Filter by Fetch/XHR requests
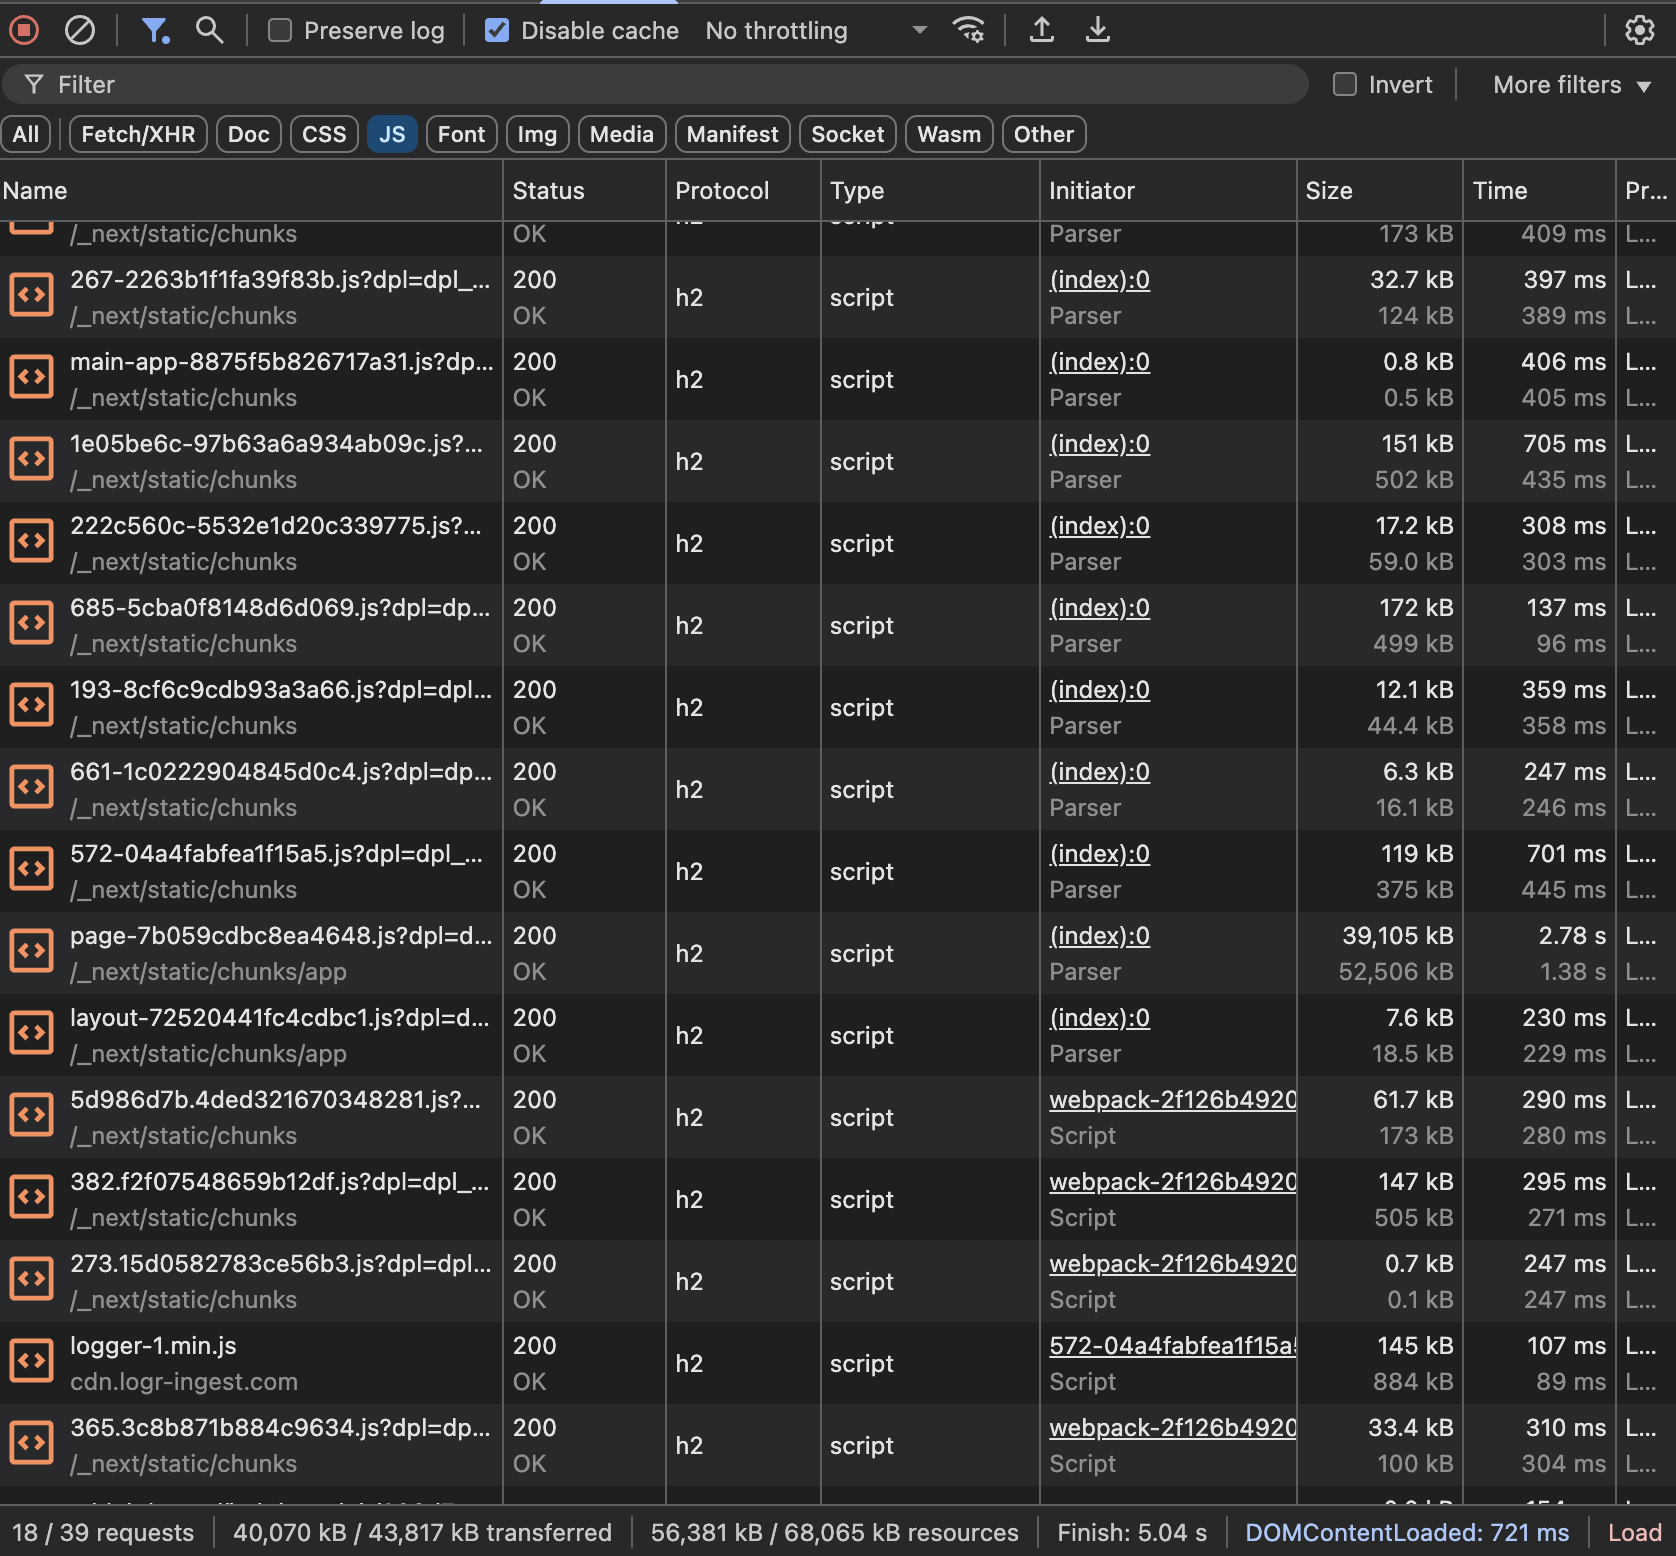 tap(138, 134)
